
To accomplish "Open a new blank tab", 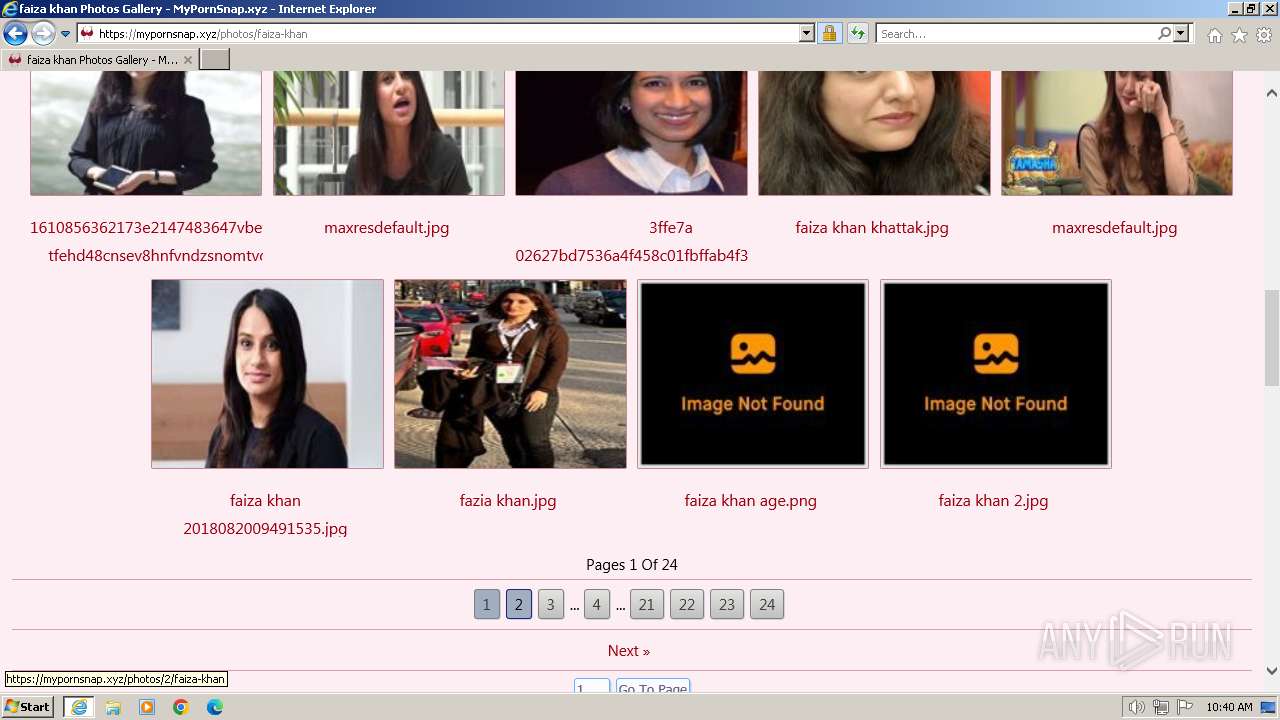I will pyautogui.click(x=215, y=60).
